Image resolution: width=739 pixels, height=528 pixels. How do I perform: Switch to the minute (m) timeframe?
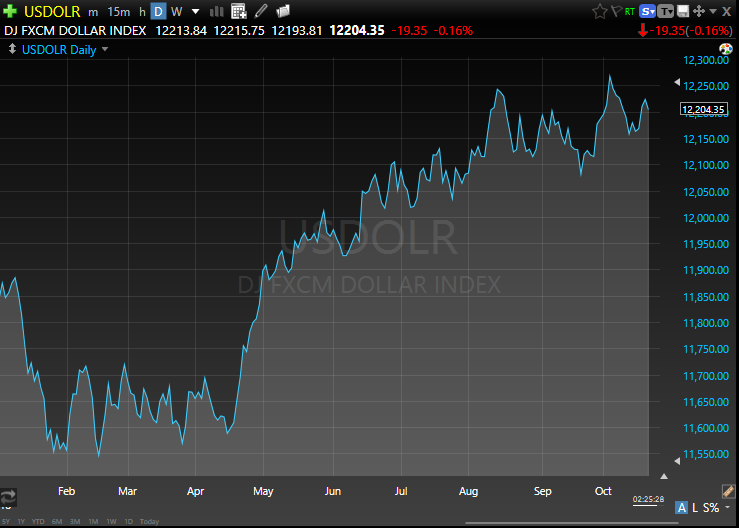pyautogui.click(x=93, y=12)
